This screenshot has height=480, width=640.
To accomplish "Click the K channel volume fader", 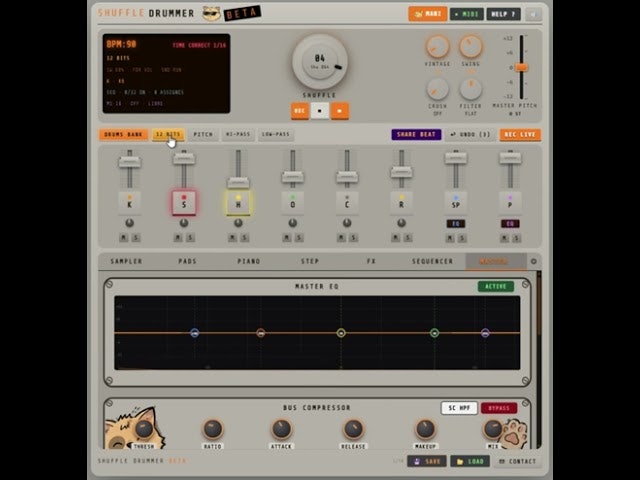I will pos(129,162).
